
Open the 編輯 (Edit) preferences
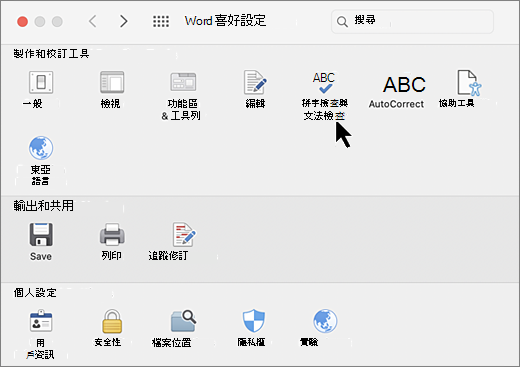[x=255, y=82]
